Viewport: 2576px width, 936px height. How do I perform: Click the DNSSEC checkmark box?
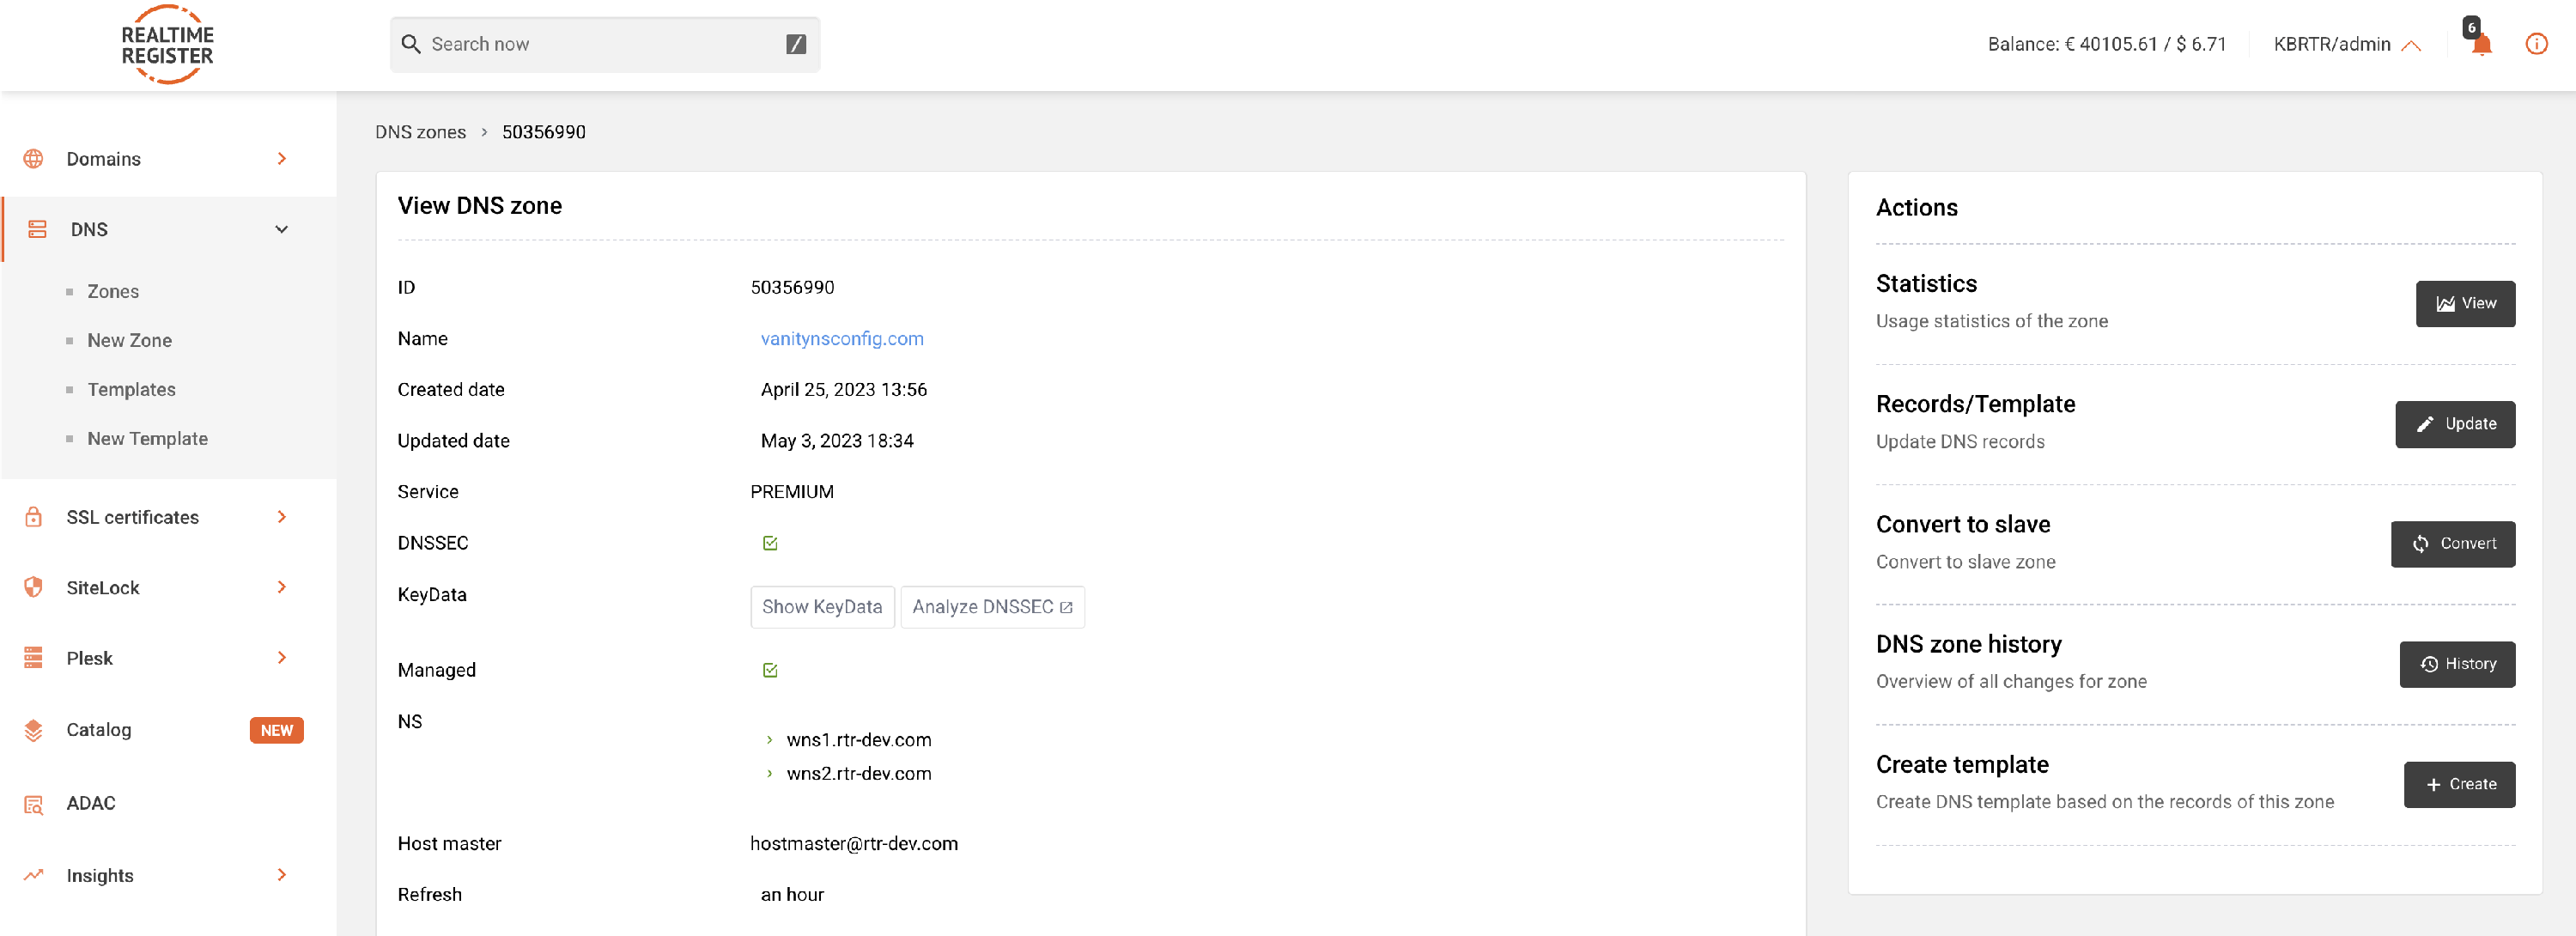pos(770,543)
